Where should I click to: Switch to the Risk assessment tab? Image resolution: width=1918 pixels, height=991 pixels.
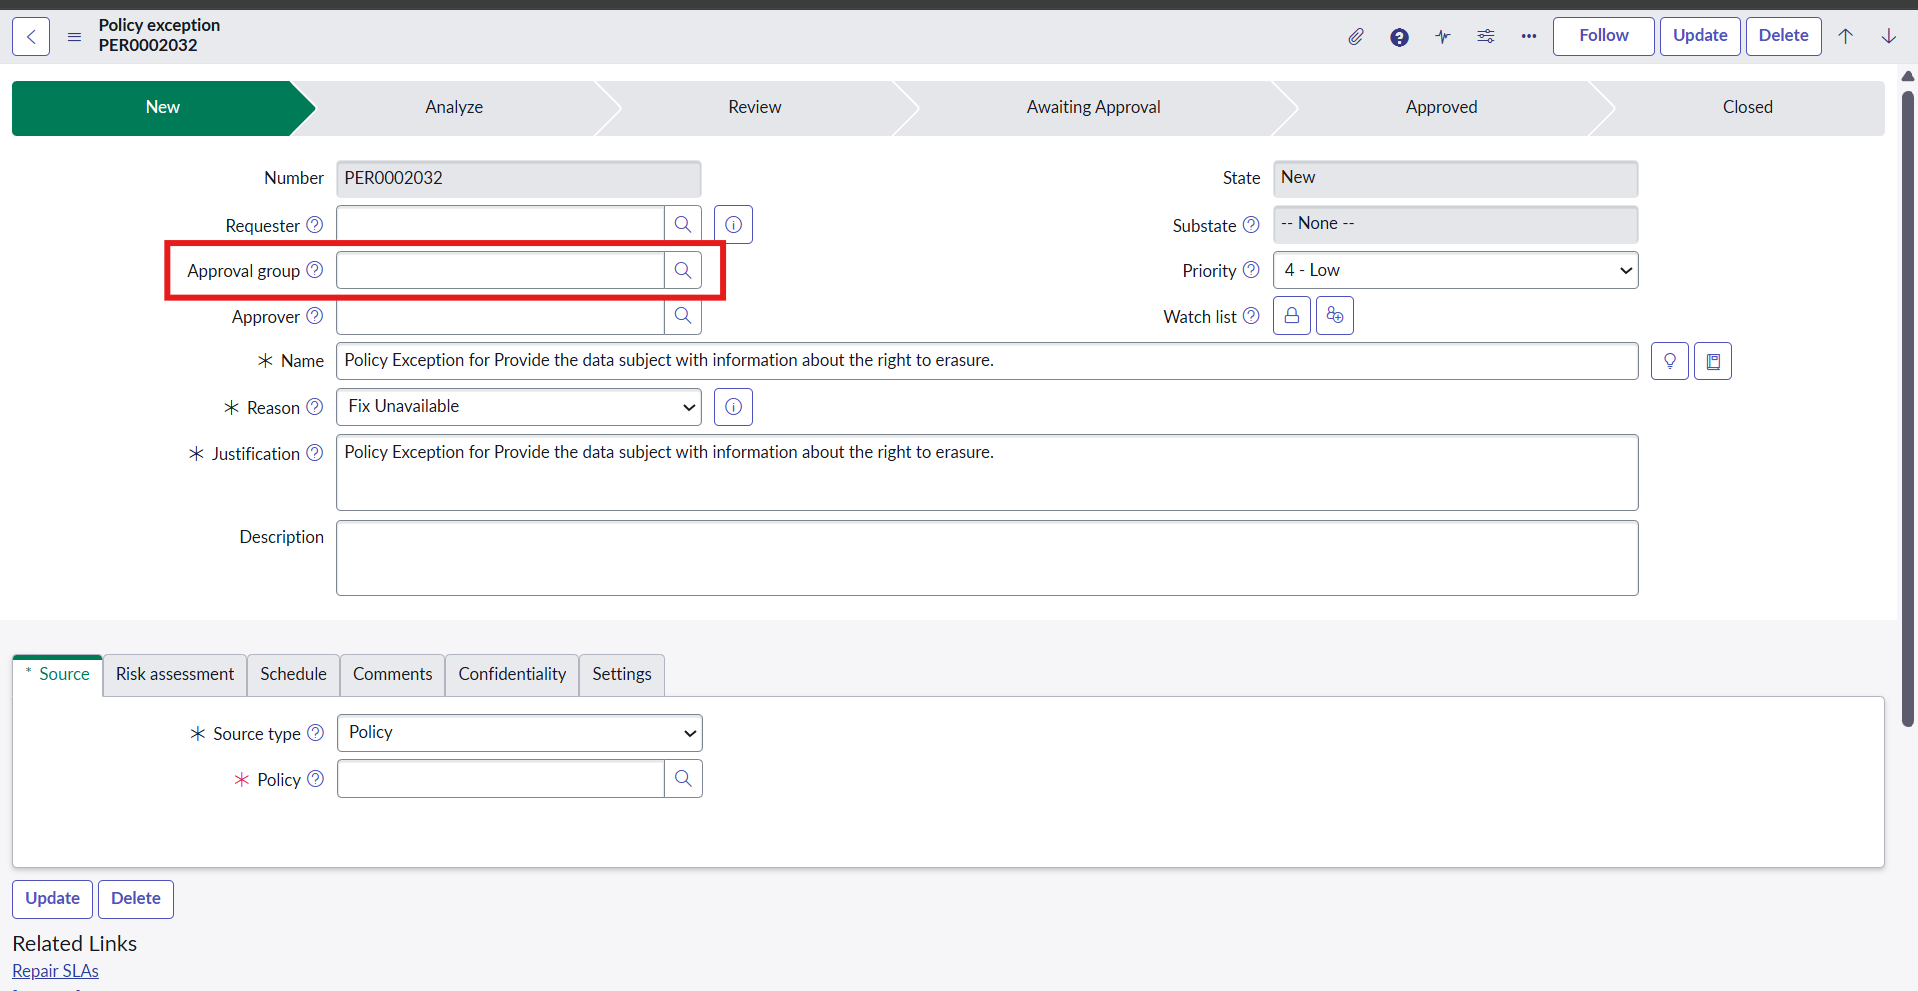point(175,675)
